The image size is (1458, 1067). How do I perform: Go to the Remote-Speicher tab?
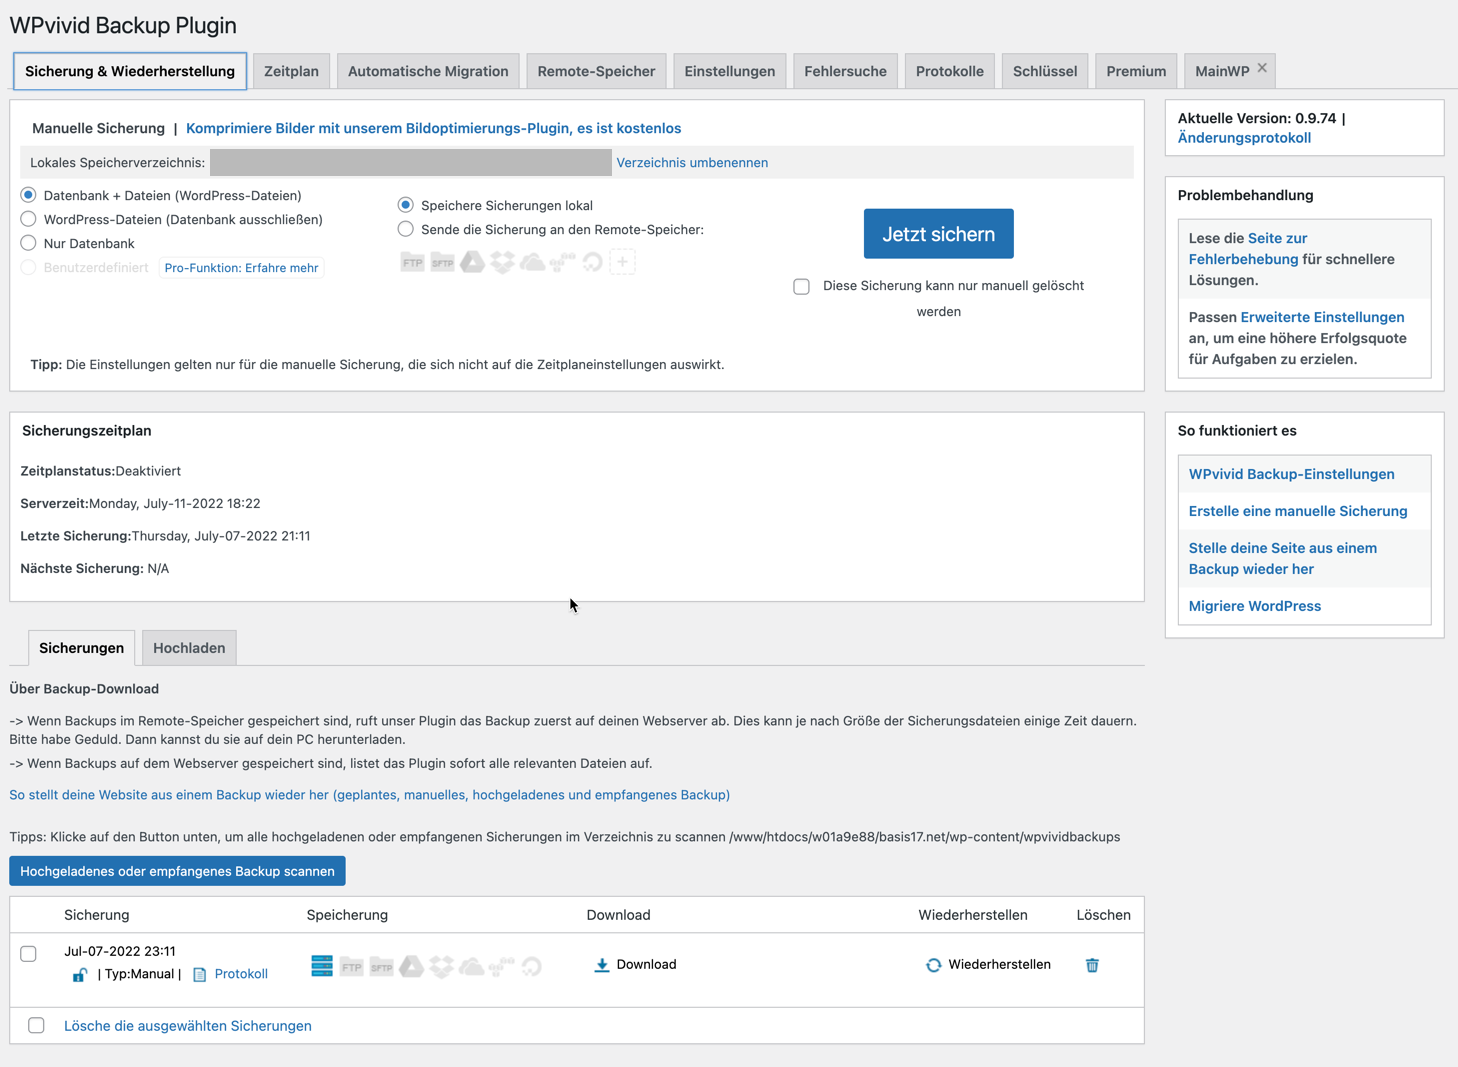tap(596, 71)
